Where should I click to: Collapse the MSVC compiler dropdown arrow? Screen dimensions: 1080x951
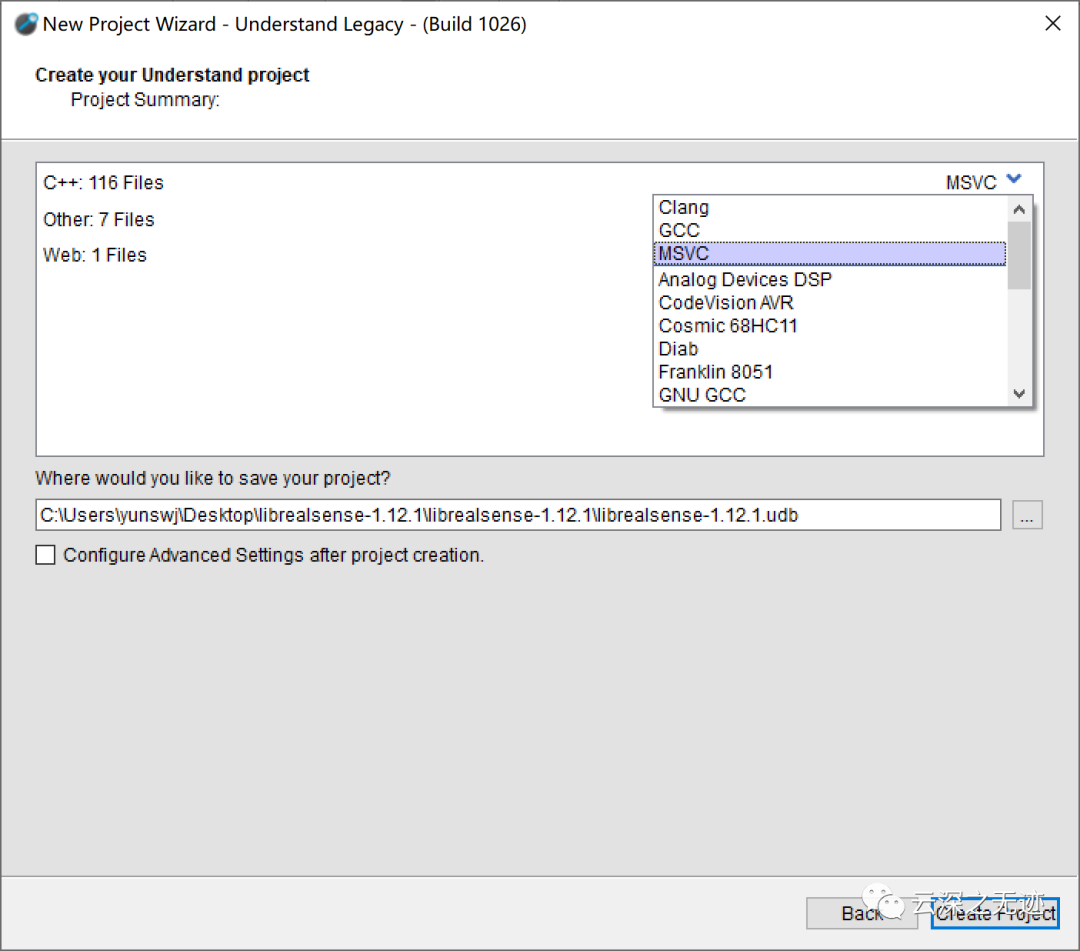coord(1014,181)
